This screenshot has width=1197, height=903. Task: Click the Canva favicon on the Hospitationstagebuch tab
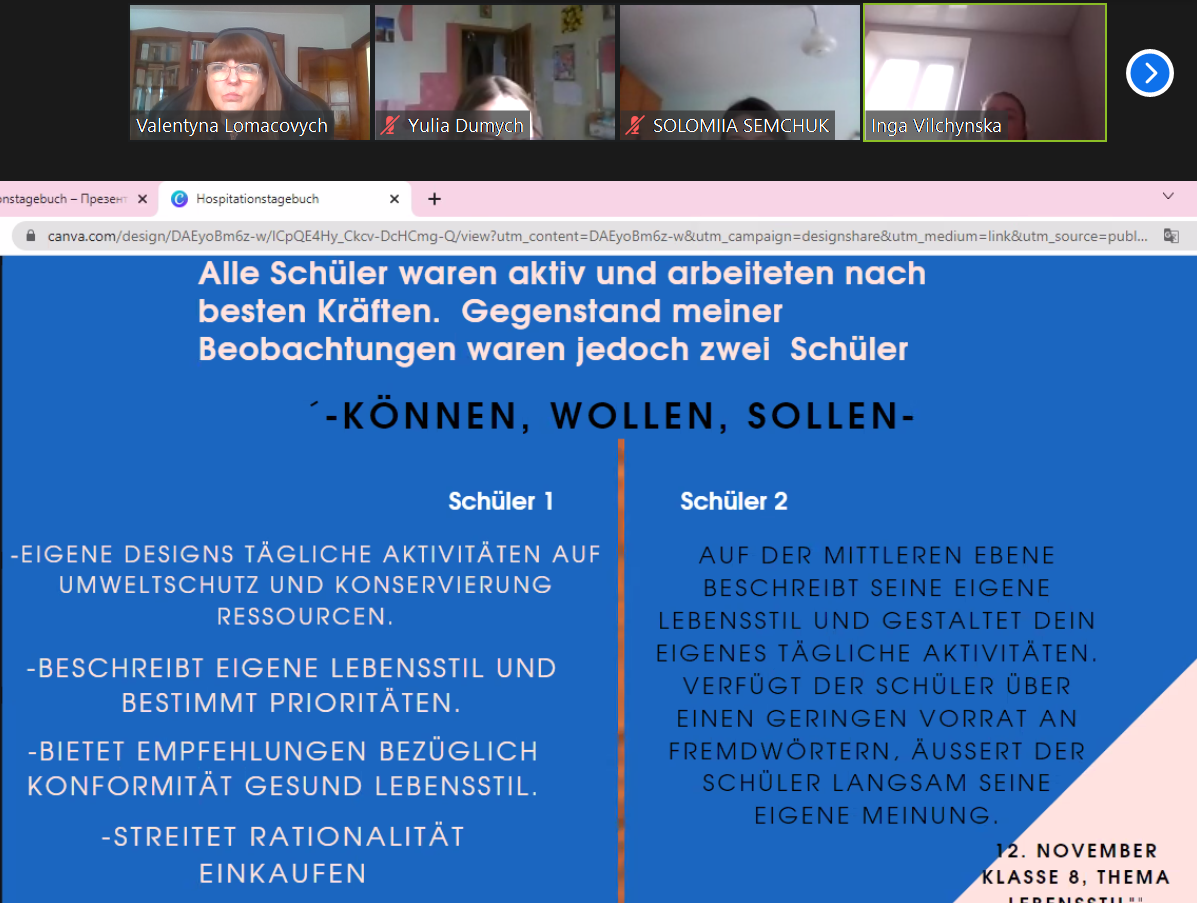pyautogui.click(x=179, y=199)
